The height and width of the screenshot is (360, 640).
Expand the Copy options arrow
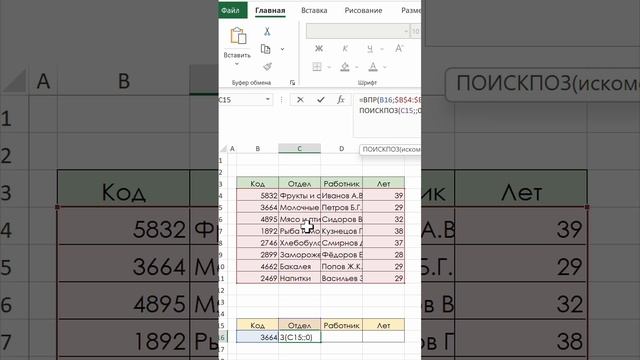pyautogui.click(x=282, y=49)
